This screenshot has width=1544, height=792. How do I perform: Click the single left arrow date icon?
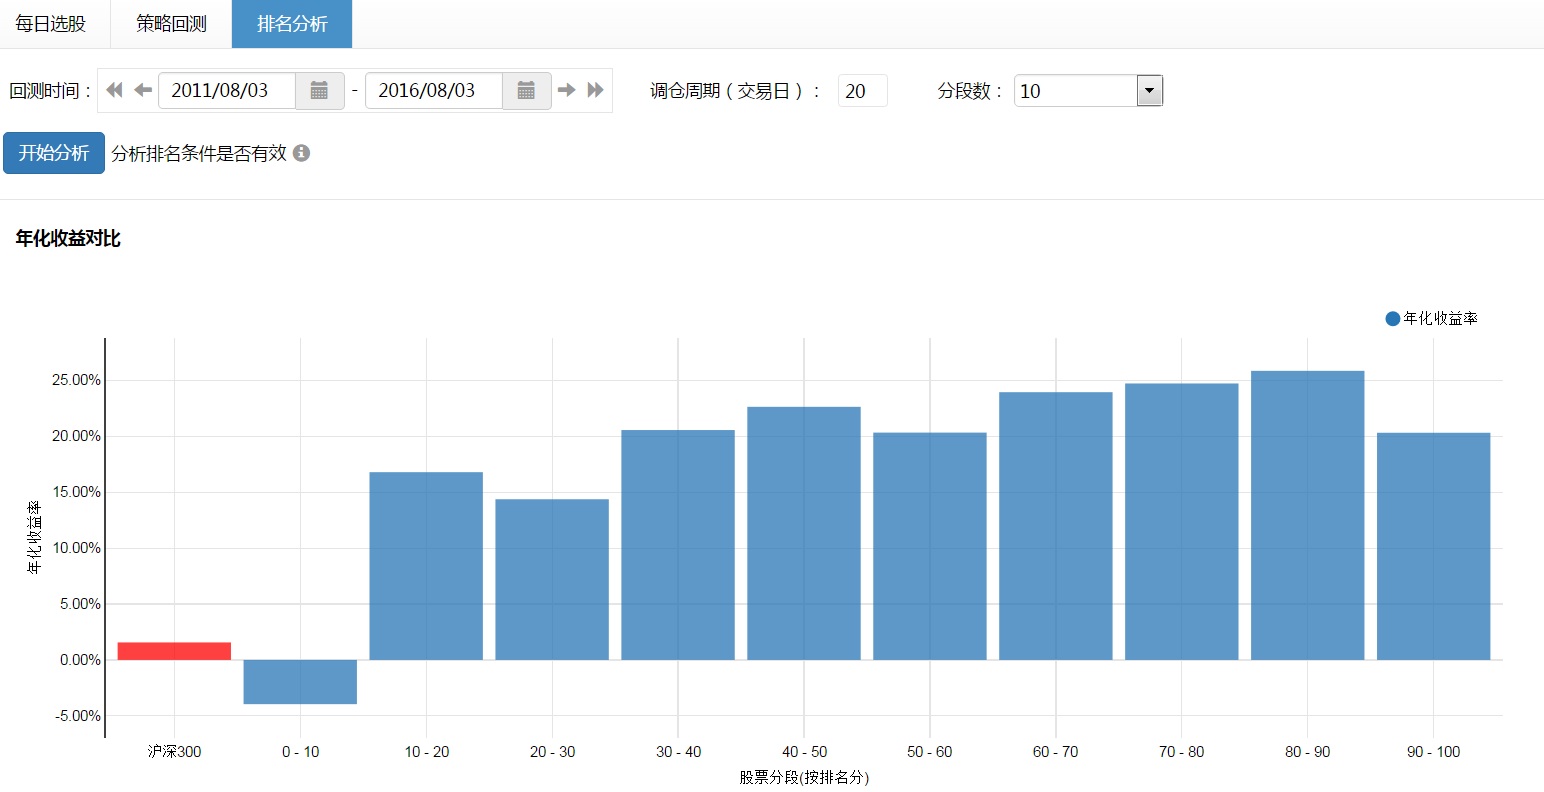[x=143, y=90]
